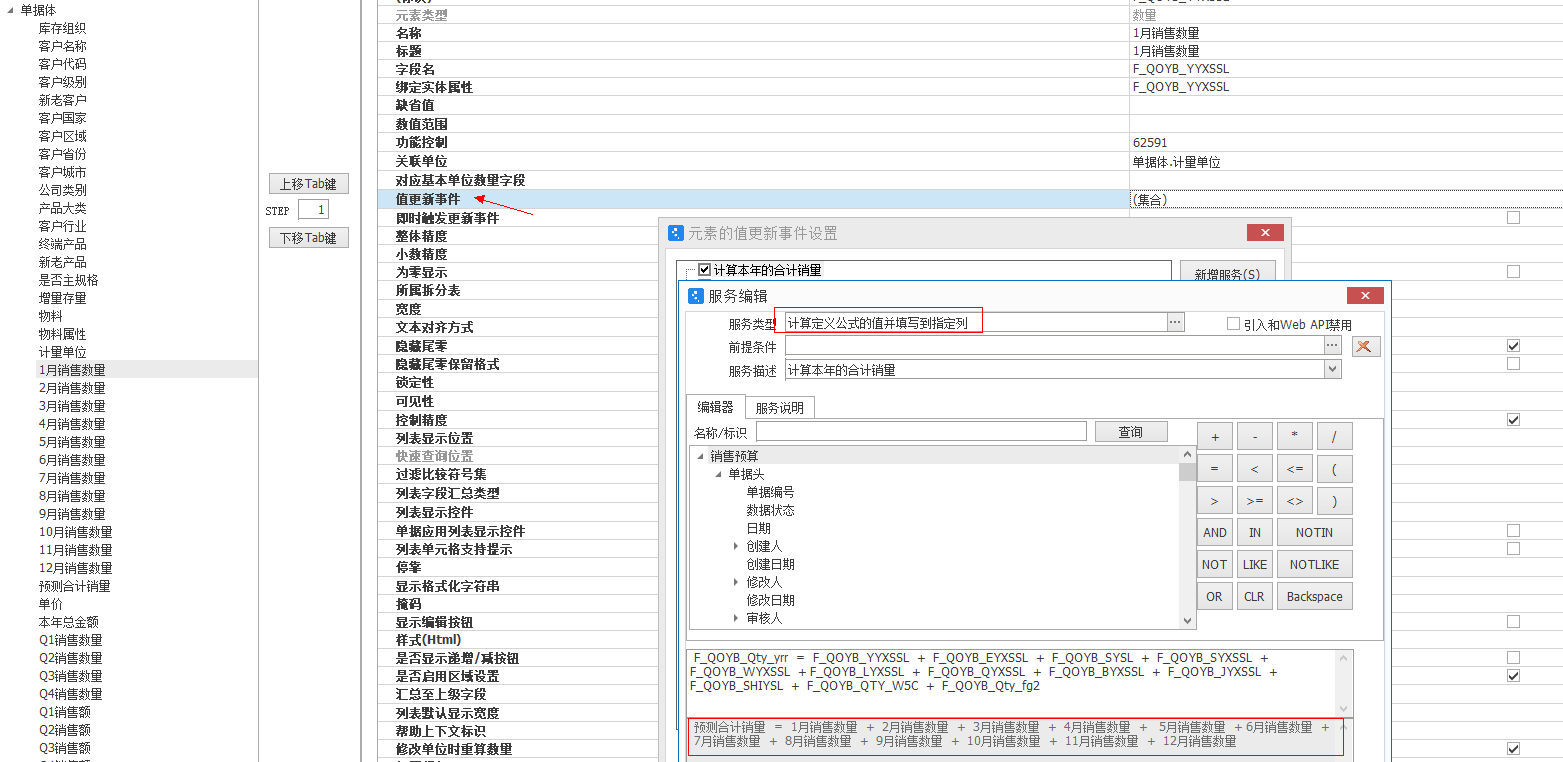This screenshot has height=762, width=1563.
Task: Insert the plus operator
Action: point(1214,437)
